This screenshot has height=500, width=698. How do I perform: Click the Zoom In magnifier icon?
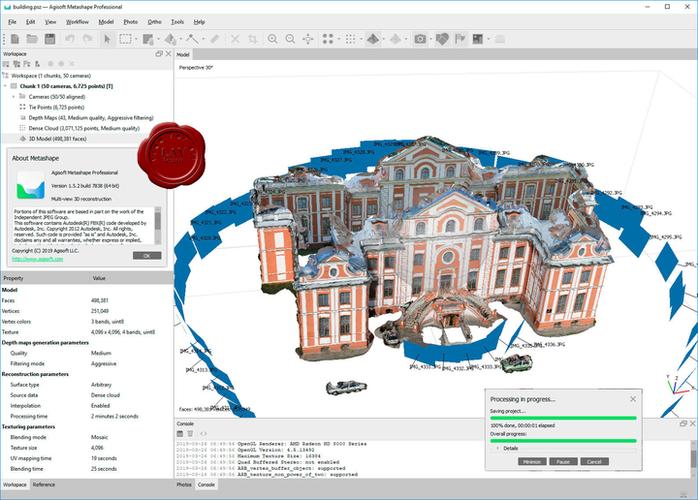click(x=272, y=39)
